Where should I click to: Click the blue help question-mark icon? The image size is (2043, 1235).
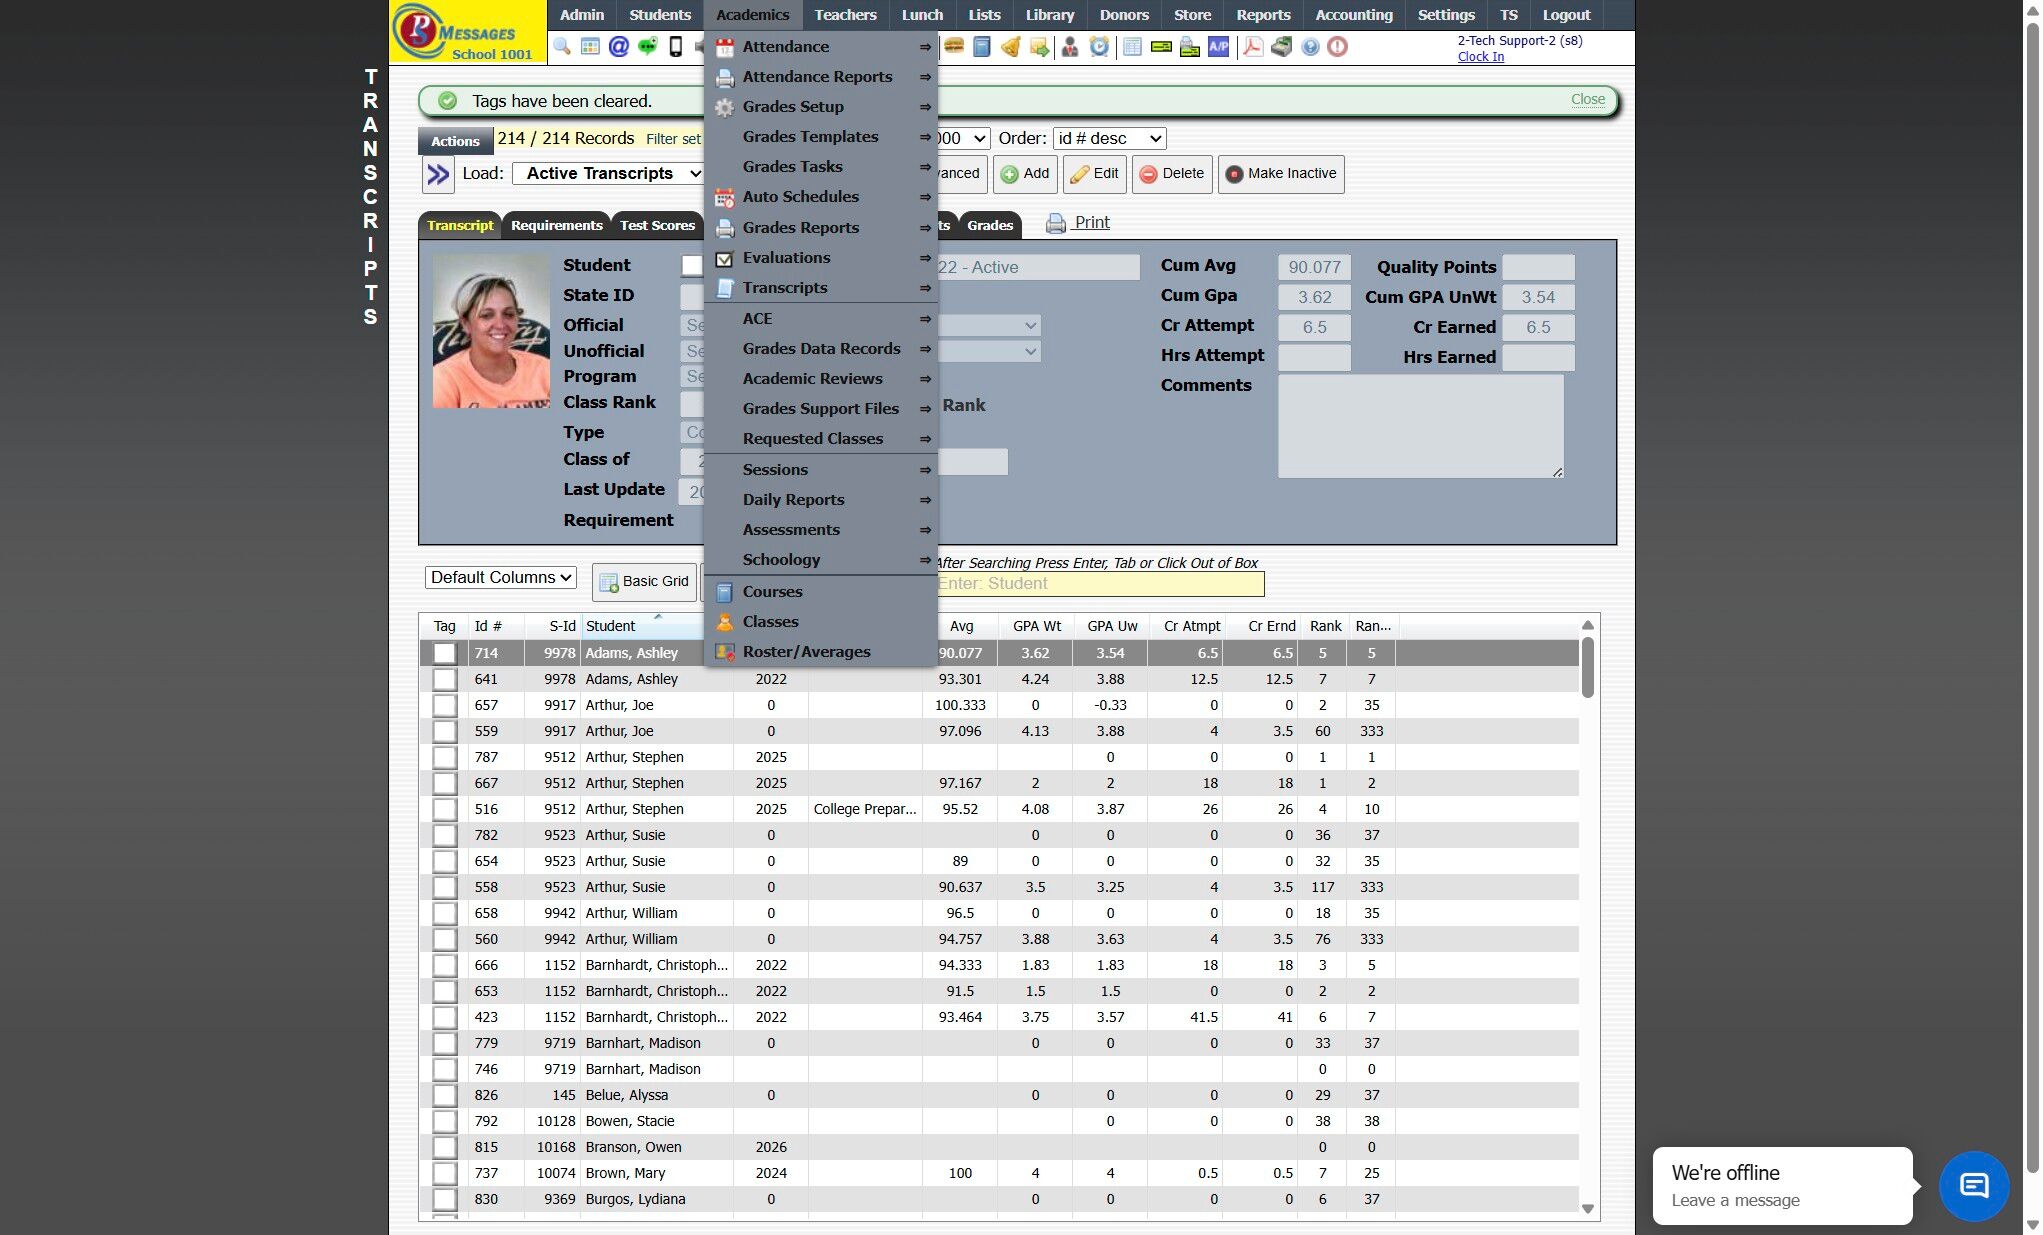[x=1309, y=46]
